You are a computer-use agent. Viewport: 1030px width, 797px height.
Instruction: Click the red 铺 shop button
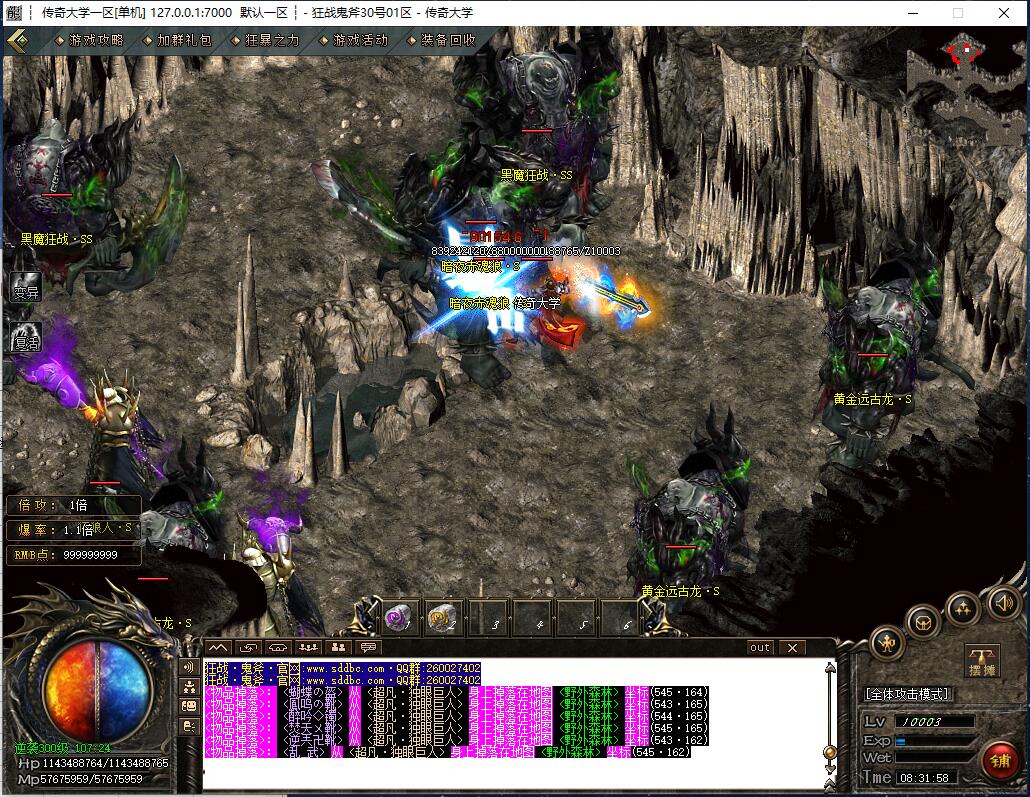coord(1000,761)
